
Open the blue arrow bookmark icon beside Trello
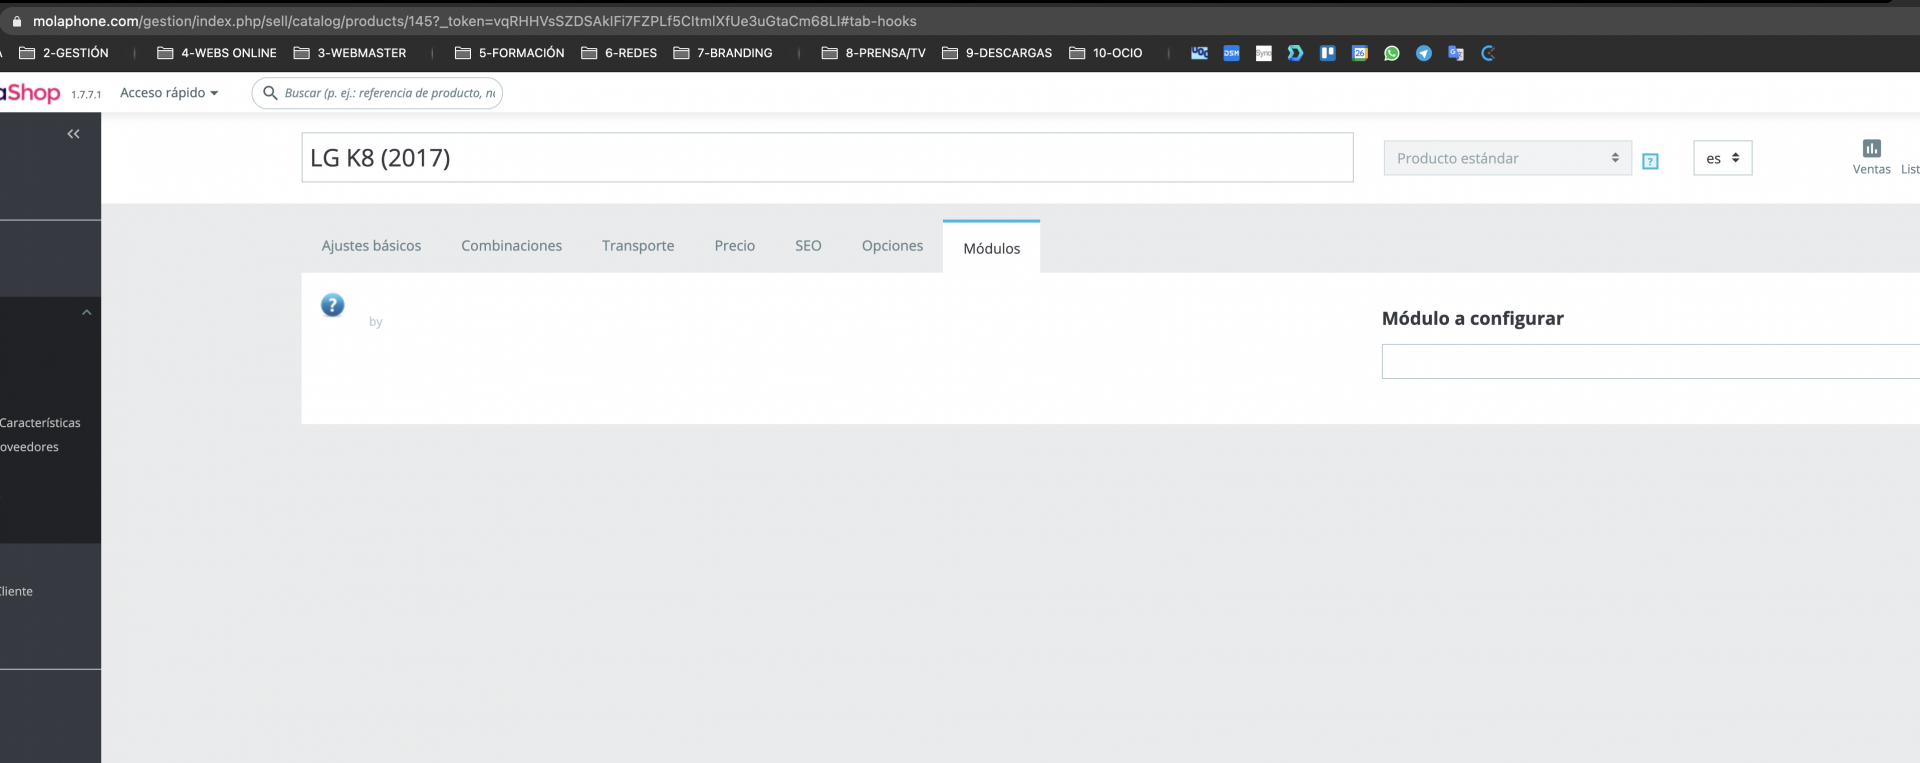coord(1295,53)
